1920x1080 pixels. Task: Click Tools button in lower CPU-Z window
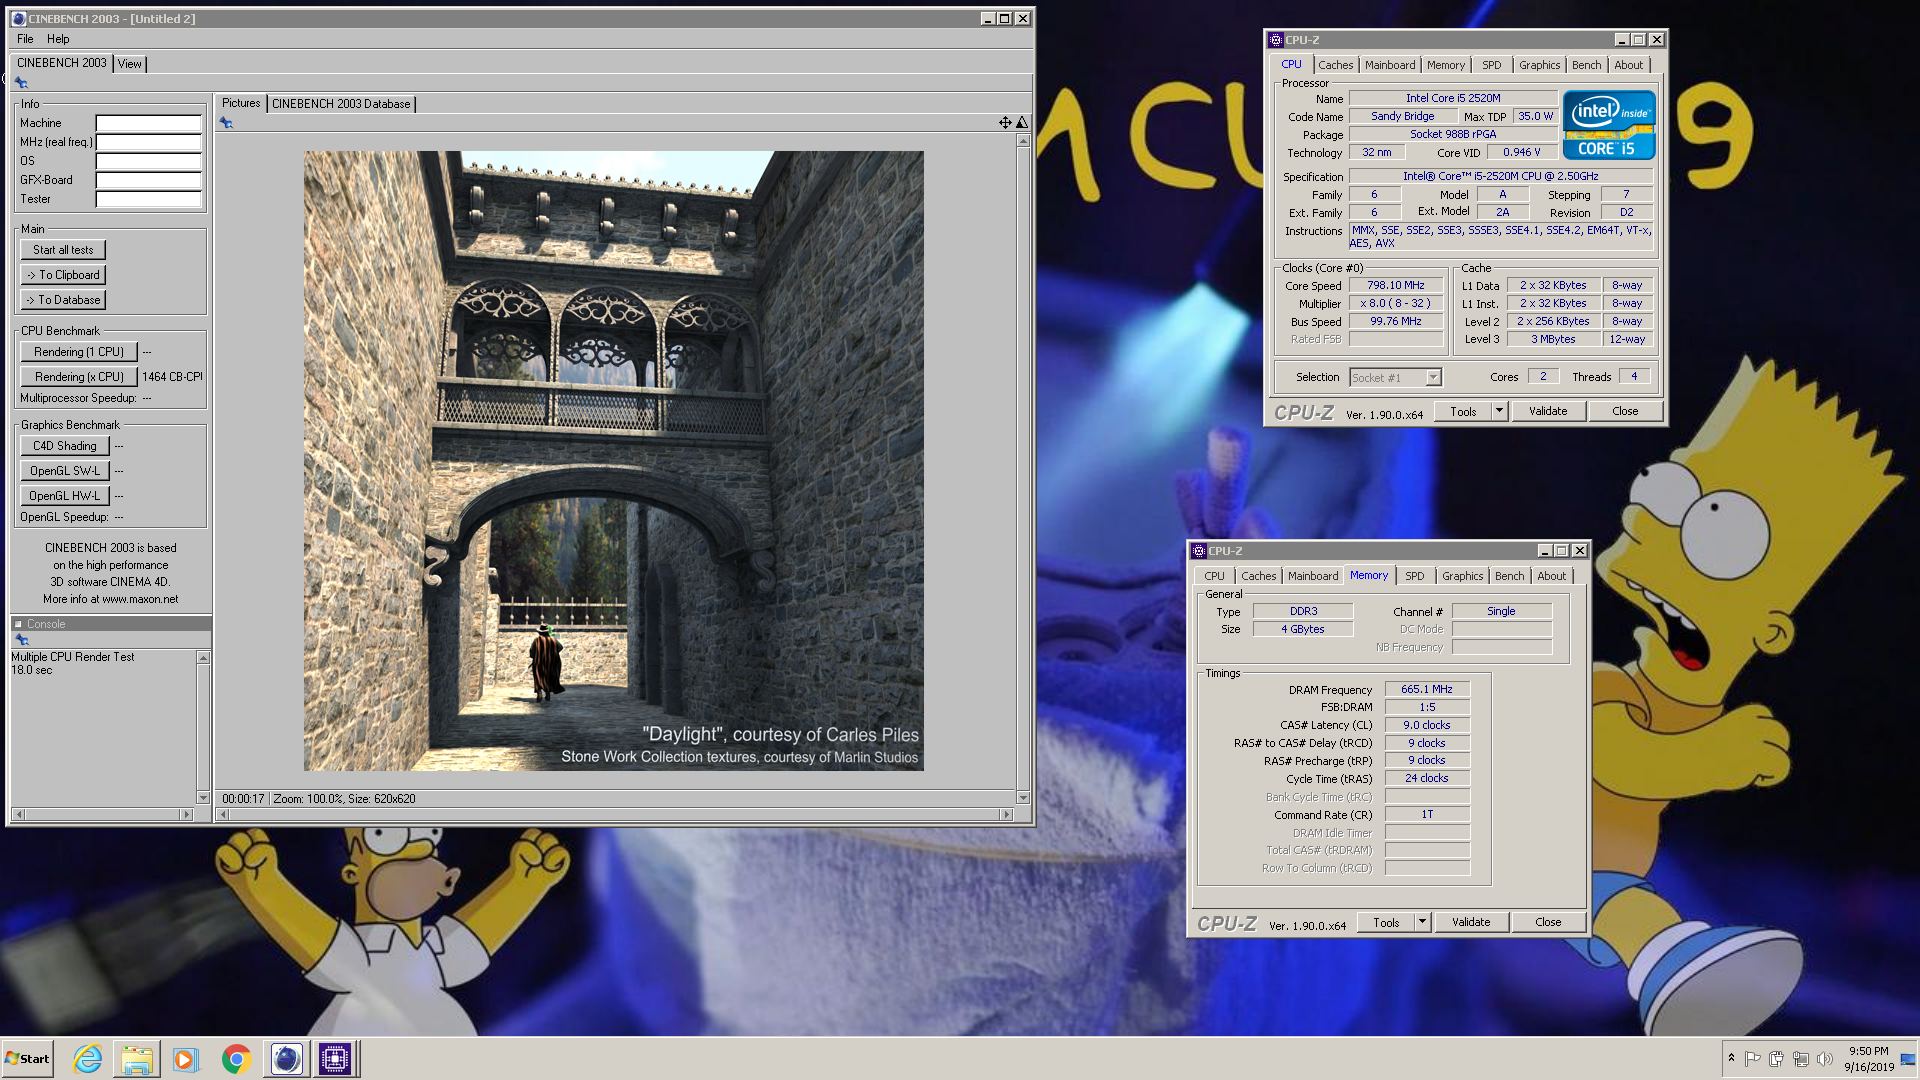point(1386,922)
